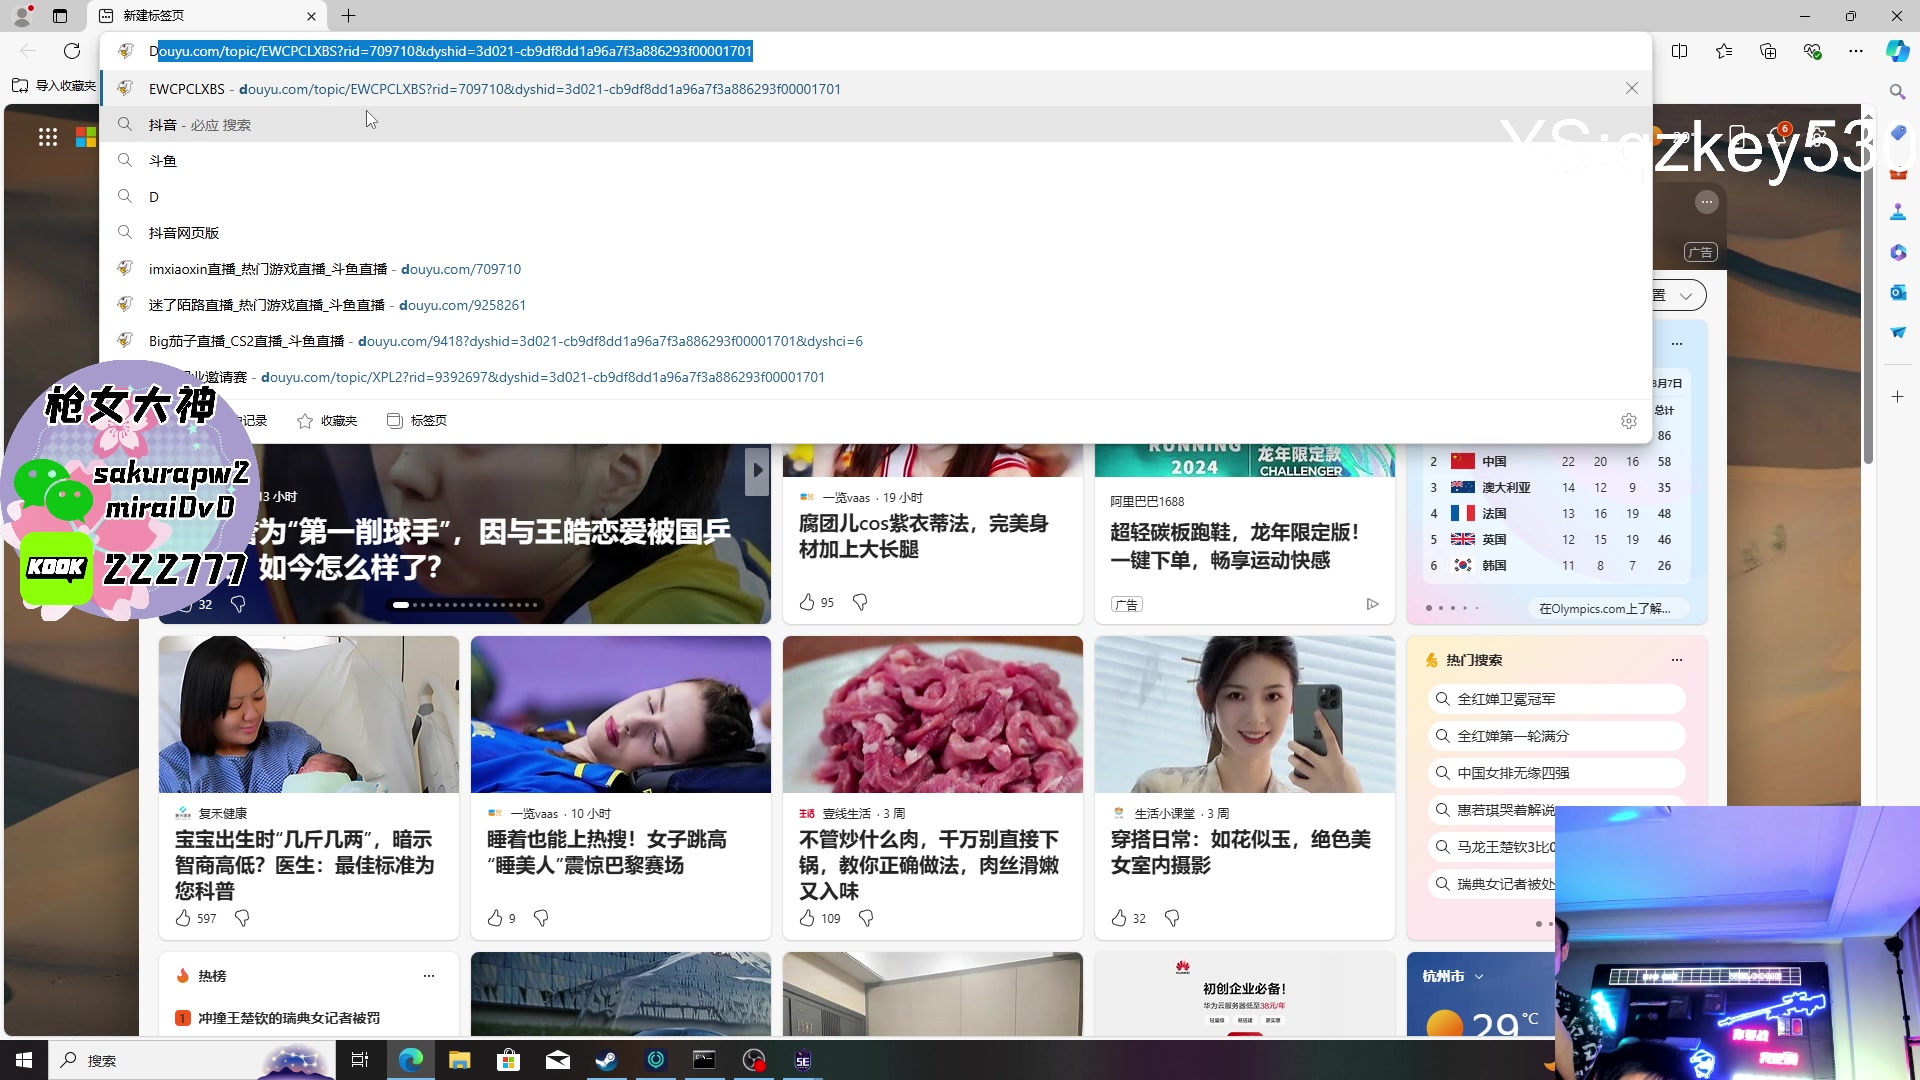1920x1080 pixels.
Task: Like the 宝宝出生时 article showing 597
Action: pyautogui.click(x=183, y=918)
